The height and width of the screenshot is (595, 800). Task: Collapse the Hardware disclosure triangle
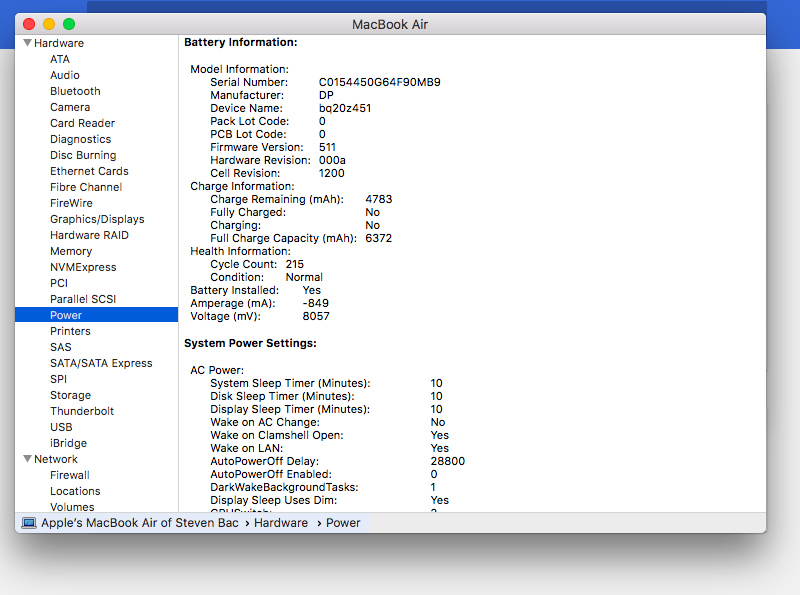point(27,43)
